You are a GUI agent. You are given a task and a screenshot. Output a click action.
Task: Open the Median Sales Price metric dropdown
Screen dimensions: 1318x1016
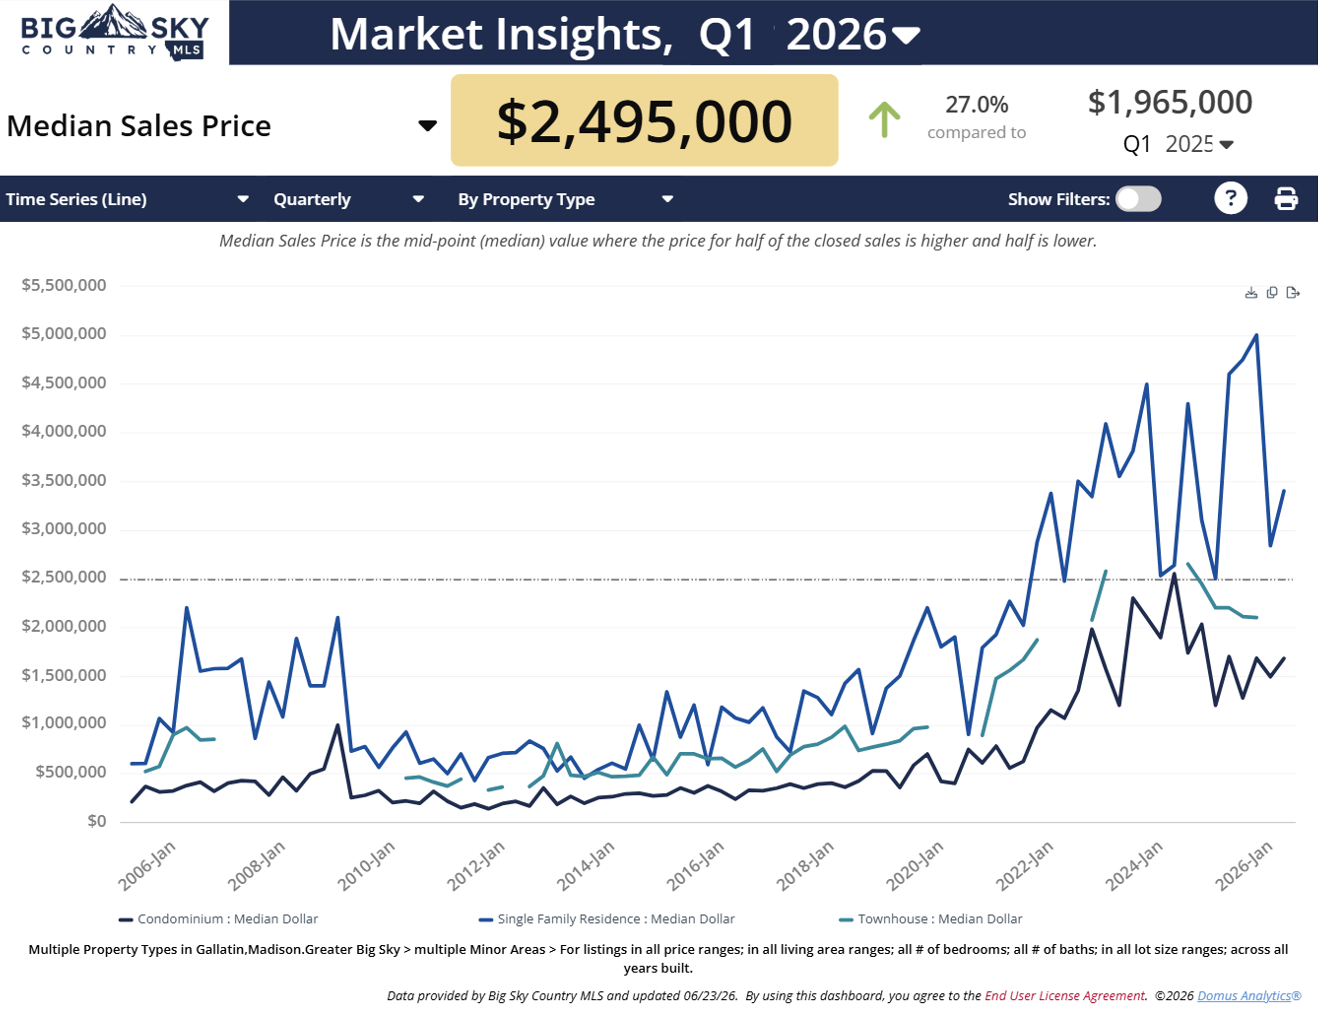click(222, 126)
